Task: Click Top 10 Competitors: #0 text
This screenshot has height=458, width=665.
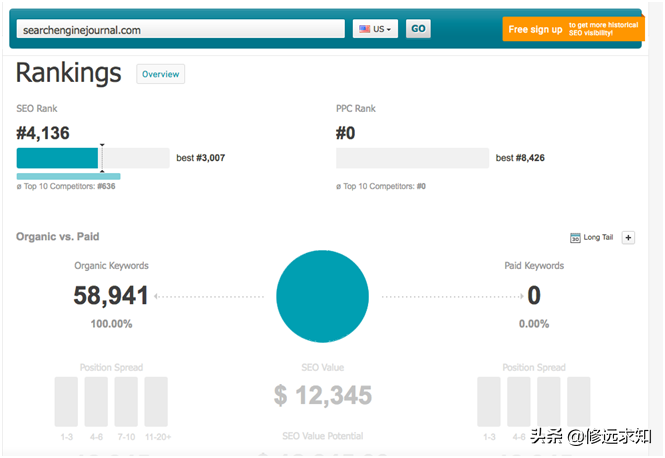Action: [x=381, y=186]
